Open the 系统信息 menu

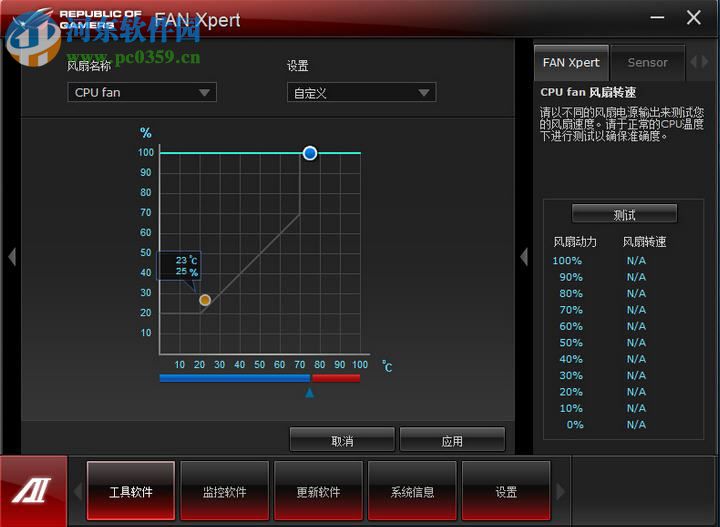tap(412, 491)
